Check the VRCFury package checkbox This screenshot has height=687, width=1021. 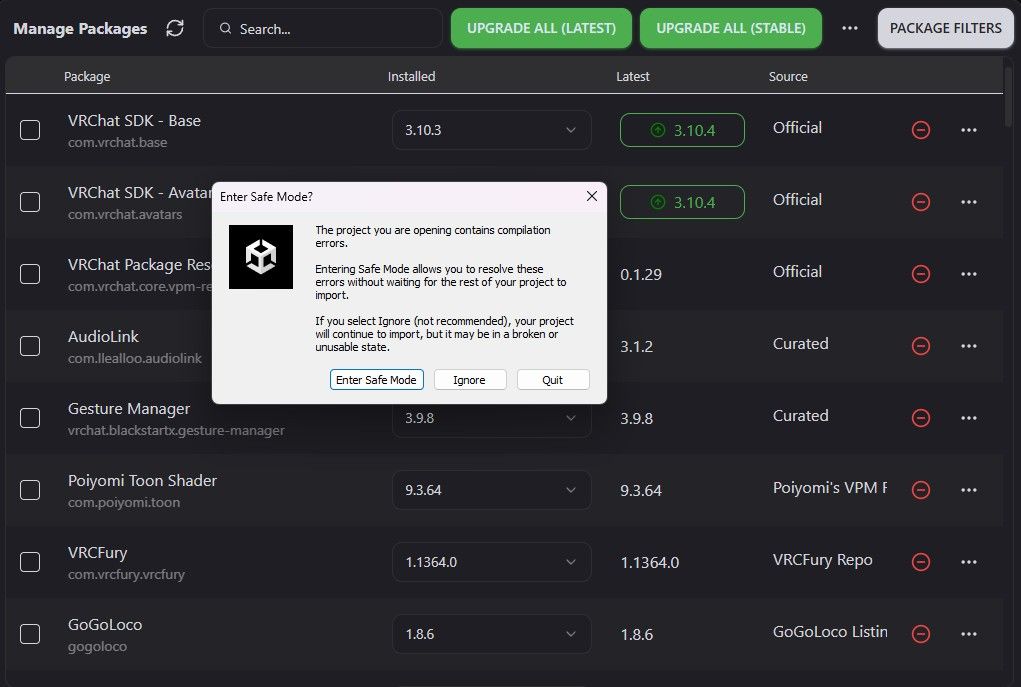coord(30,561)
